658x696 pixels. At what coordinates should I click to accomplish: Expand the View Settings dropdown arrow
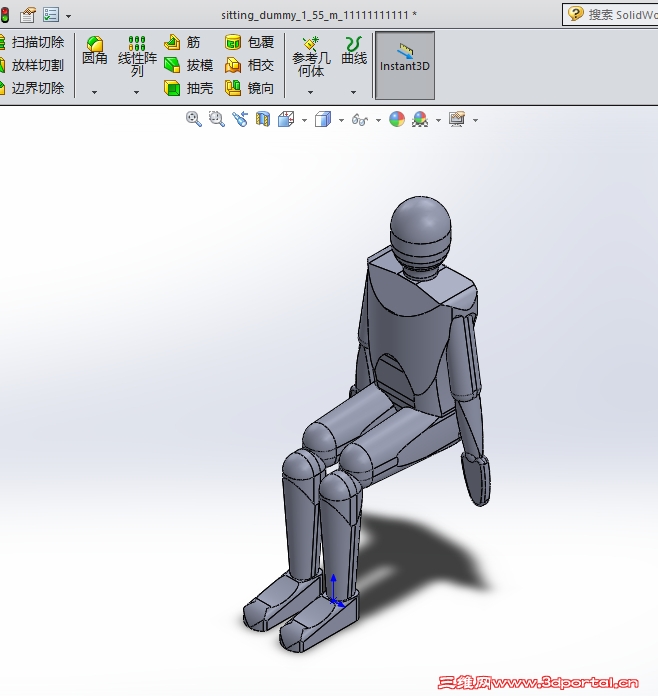[x=475, y=120]
